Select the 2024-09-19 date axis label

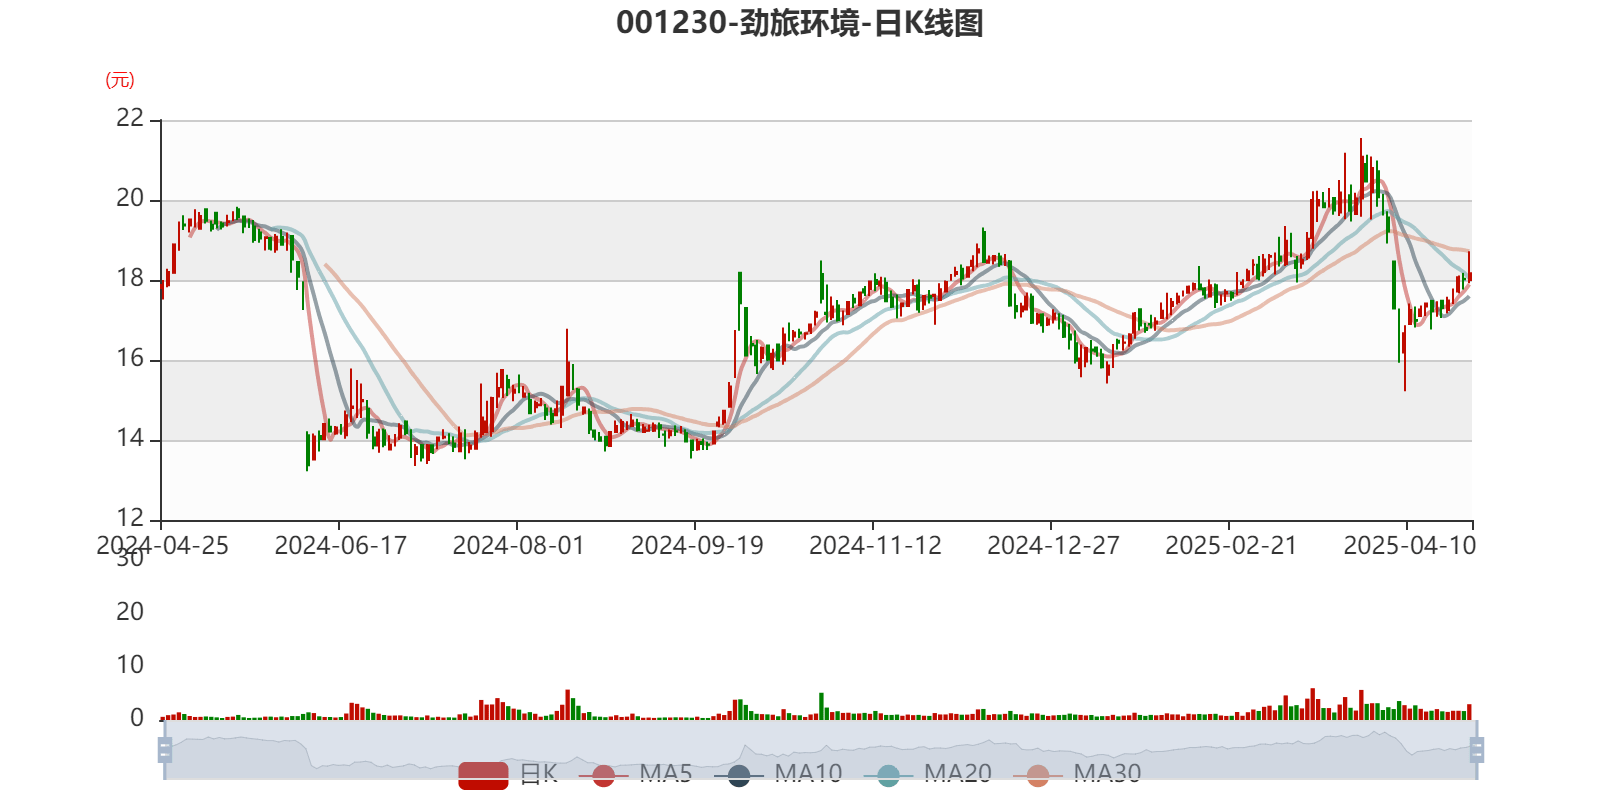coord(696,546)
